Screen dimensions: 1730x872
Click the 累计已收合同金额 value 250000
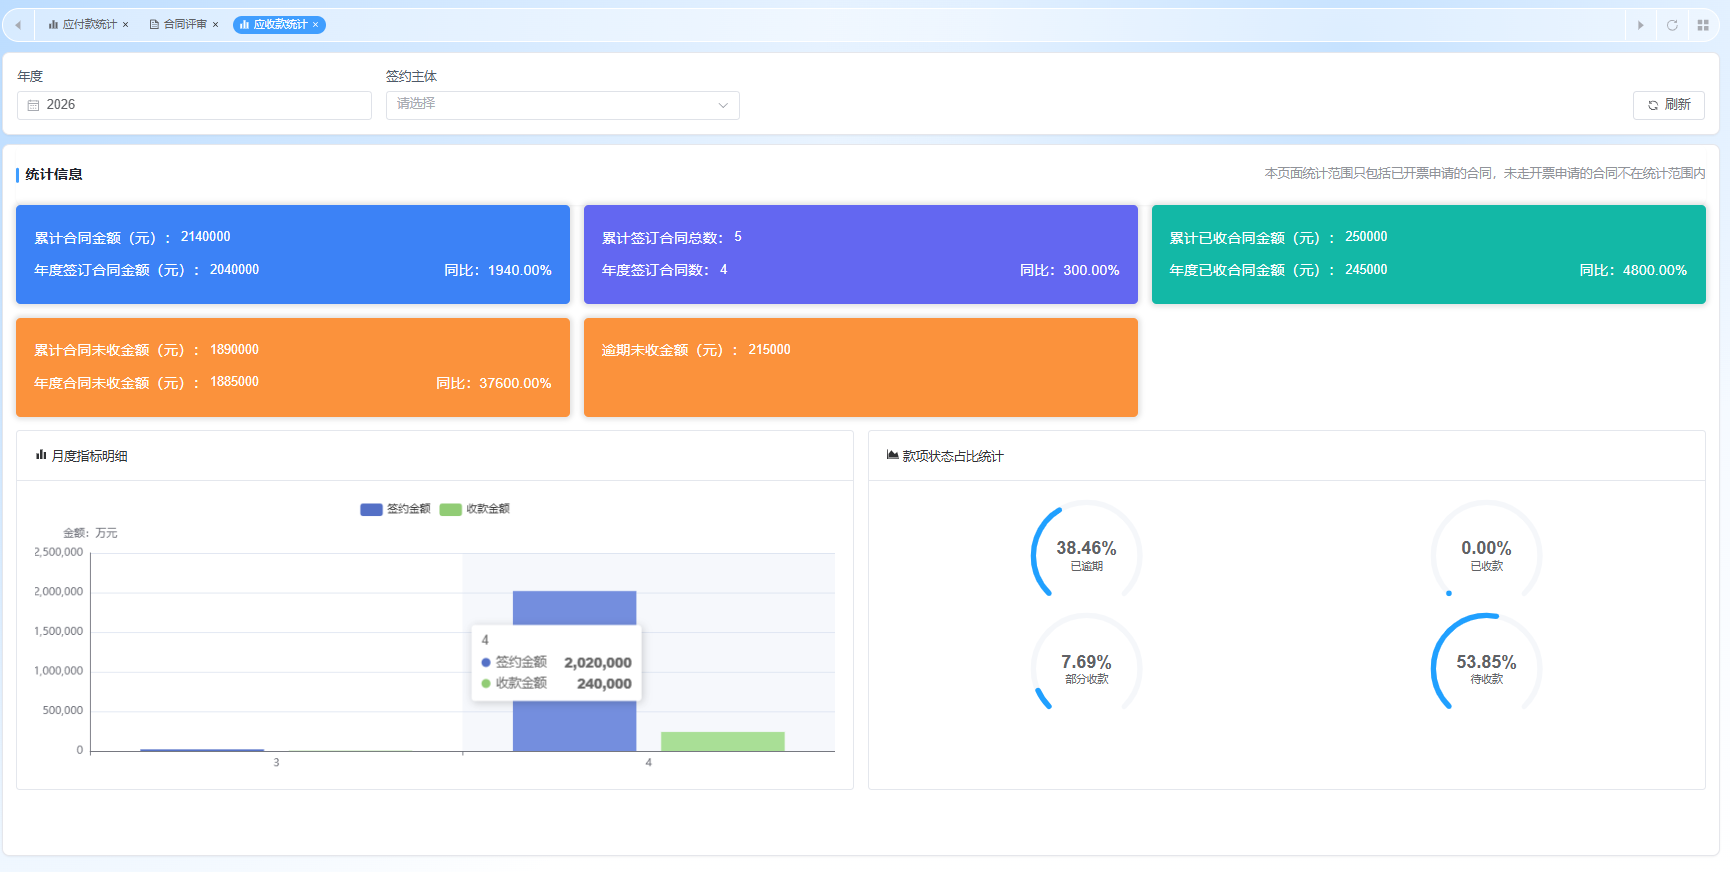point(1366,237)
